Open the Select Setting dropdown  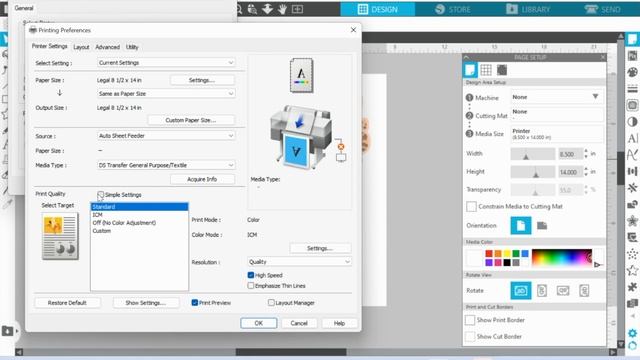click(x=166, y=62)
